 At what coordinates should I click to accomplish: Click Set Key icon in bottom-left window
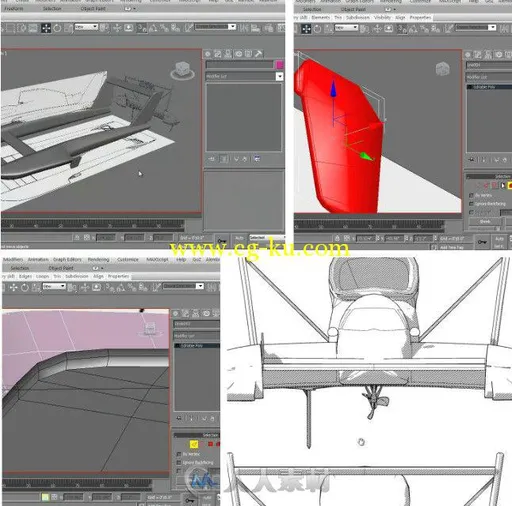(x=189, y=501)
